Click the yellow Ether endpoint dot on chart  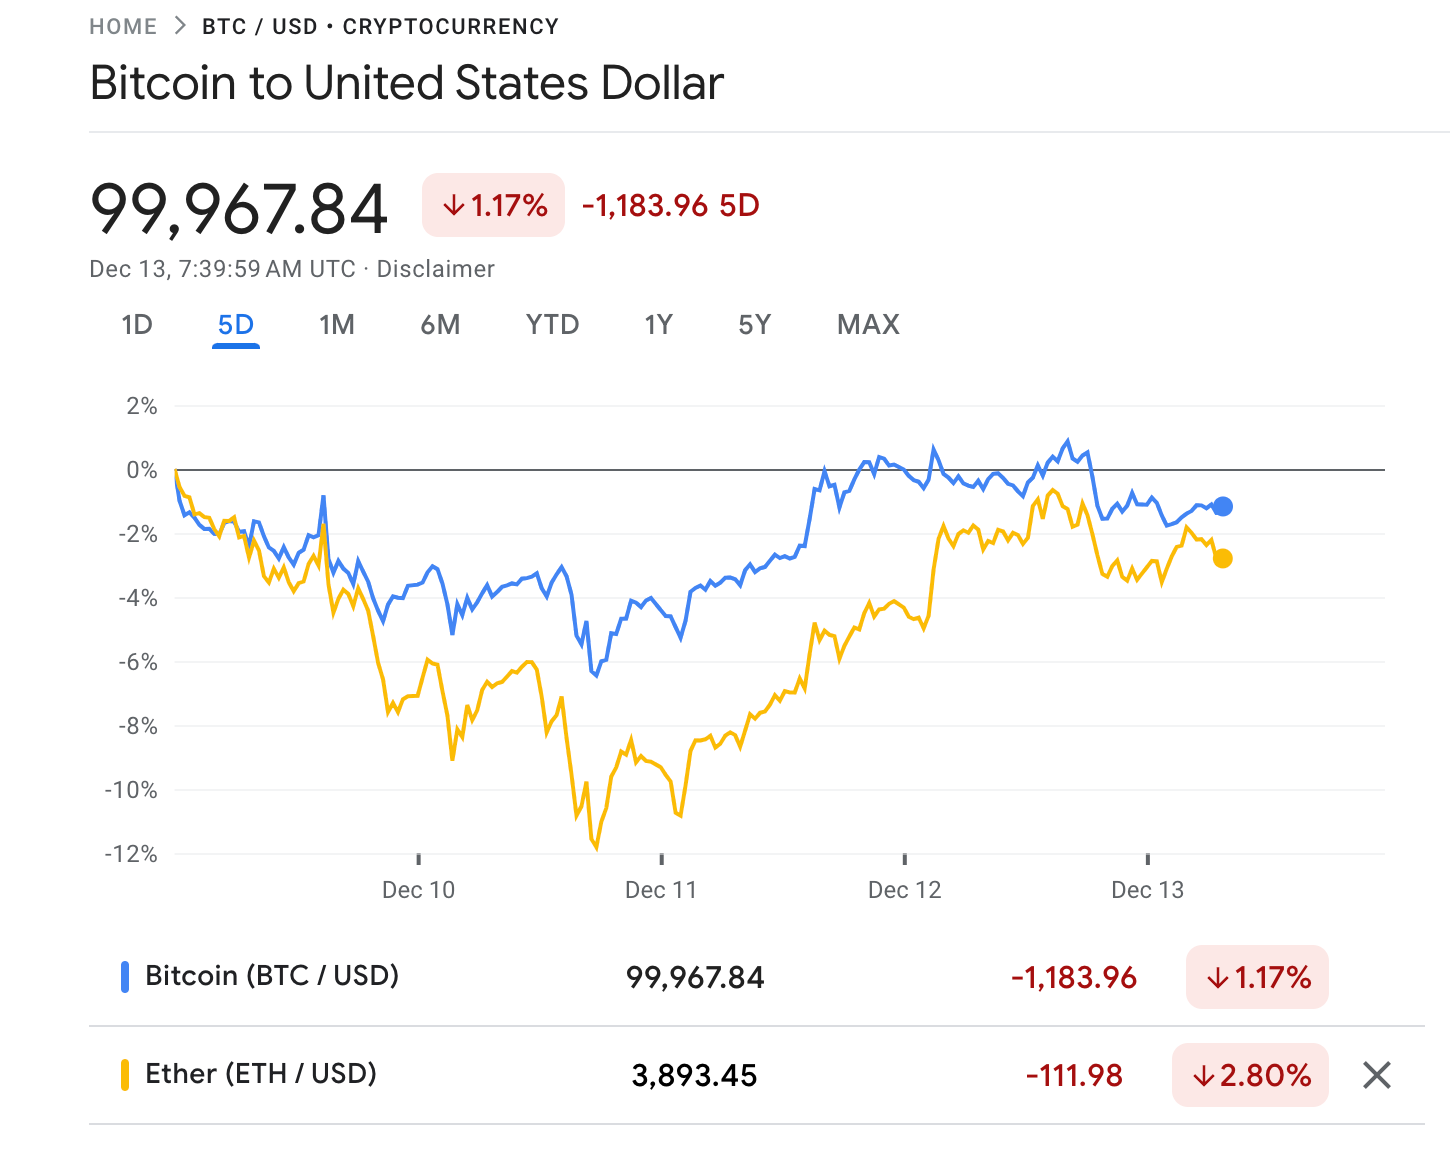coord(1222,559)
